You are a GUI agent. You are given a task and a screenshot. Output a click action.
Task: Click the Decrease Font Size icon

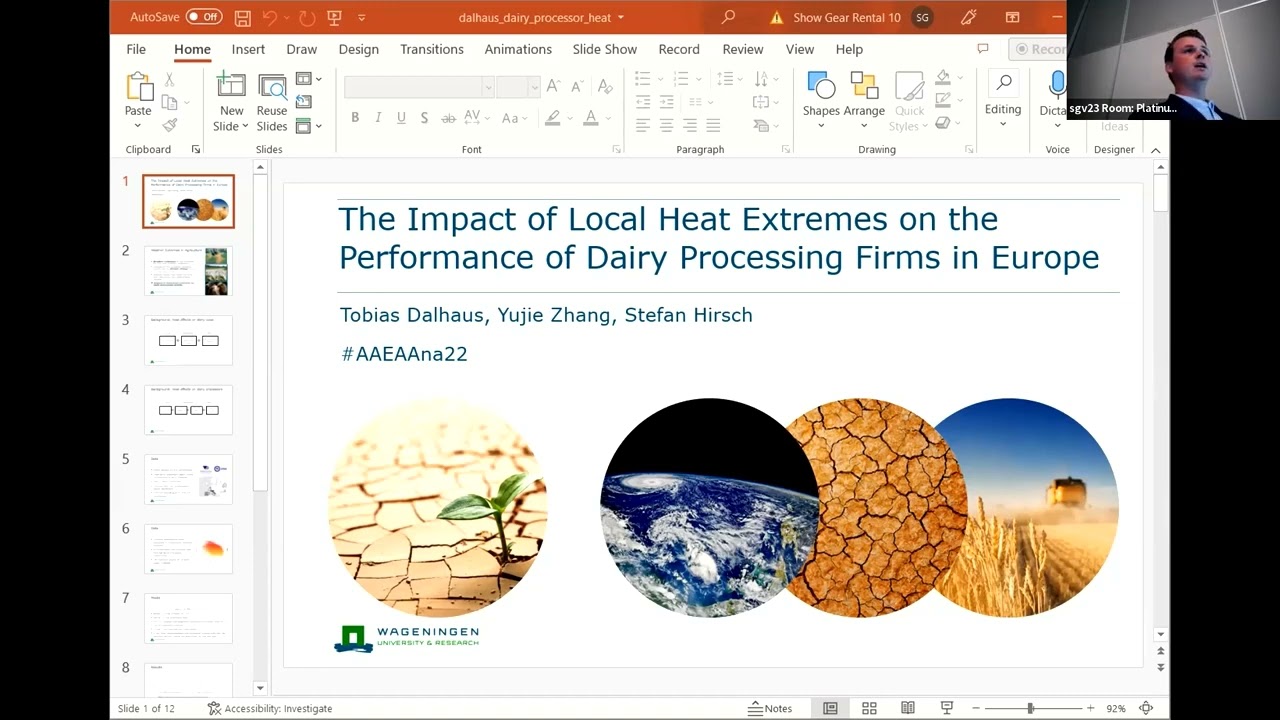pyautogui.click(x=576, y=87)
